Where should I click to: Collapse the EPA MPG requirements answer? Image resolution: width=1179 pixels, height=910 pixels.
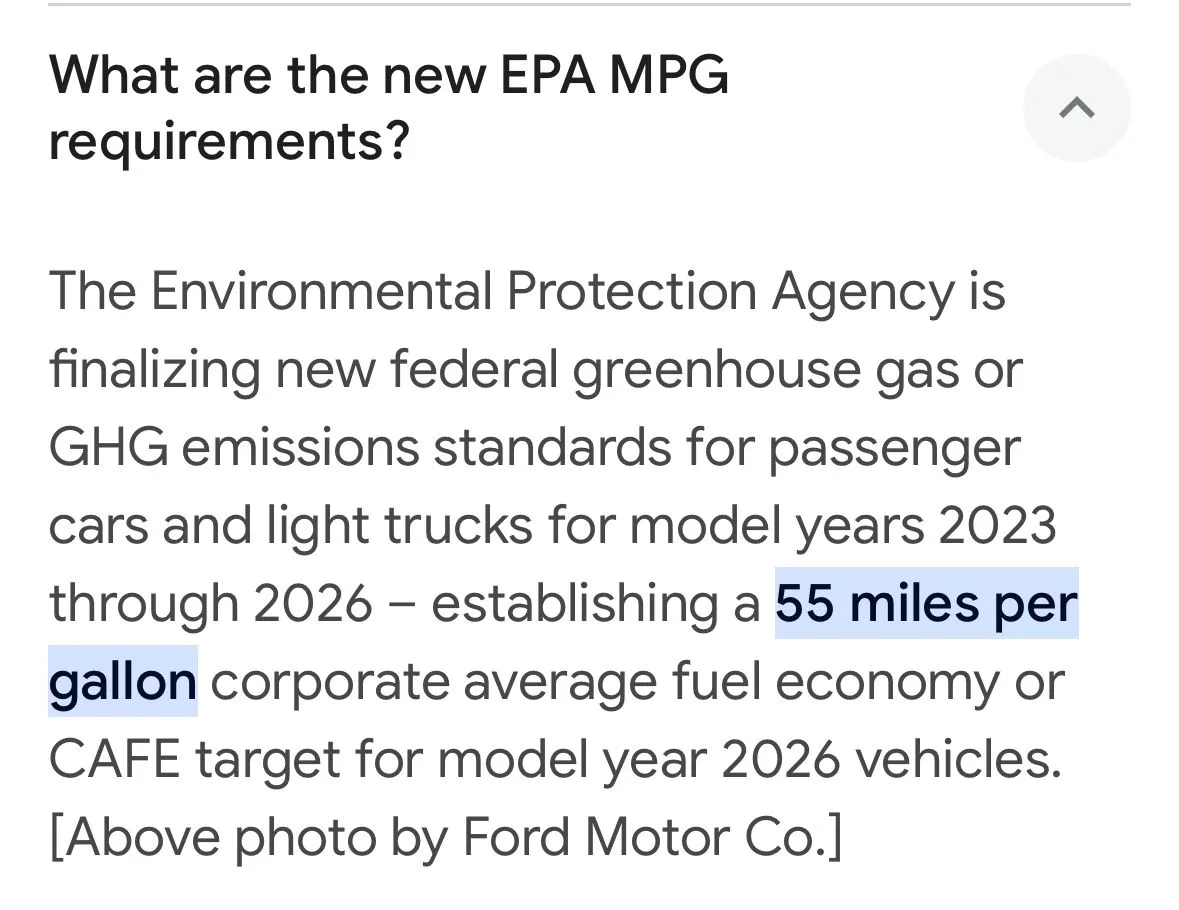(x=1076, y=108)
